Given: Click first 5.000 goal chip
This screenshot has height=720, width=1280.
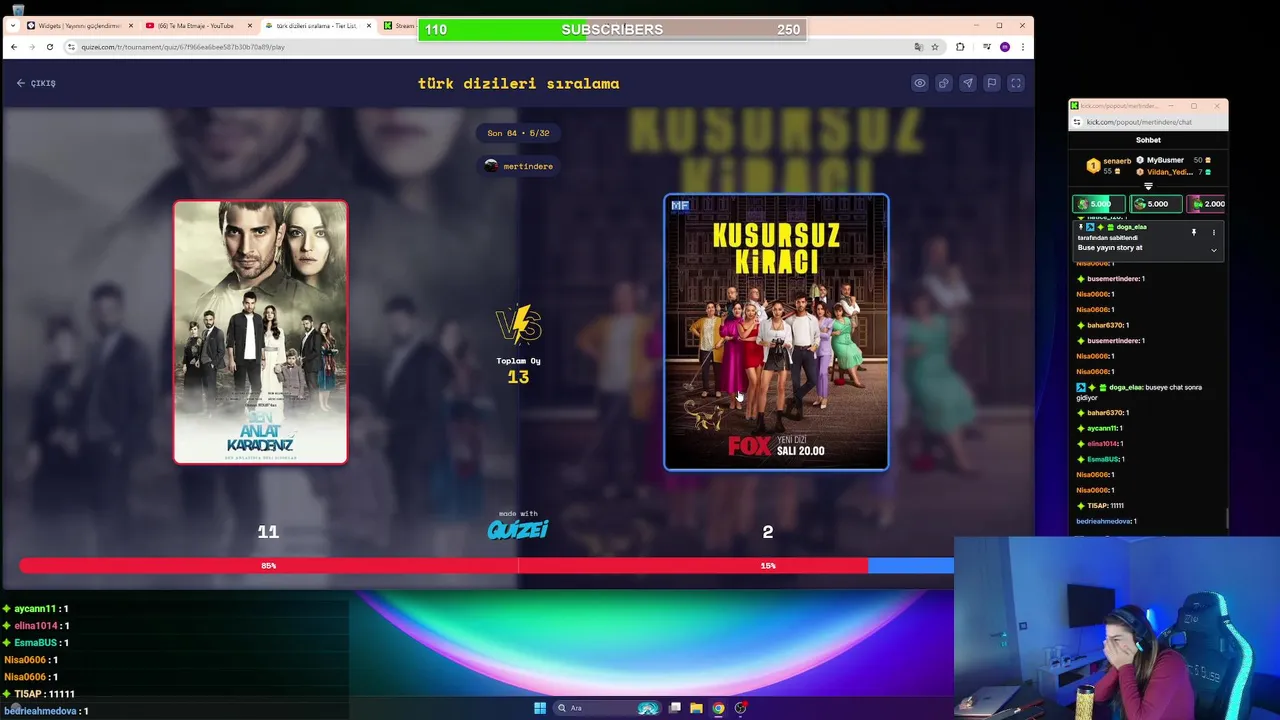Looking at the screenshot, I should [1098, 204].
